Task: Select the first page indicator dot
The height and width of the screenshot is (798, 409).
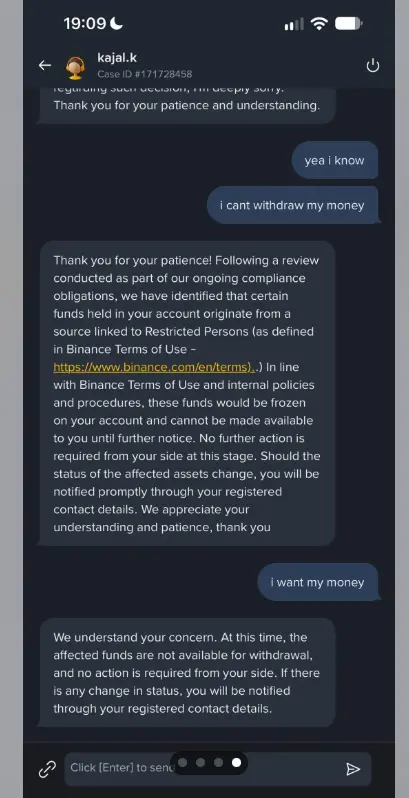Action: (183, 762)
